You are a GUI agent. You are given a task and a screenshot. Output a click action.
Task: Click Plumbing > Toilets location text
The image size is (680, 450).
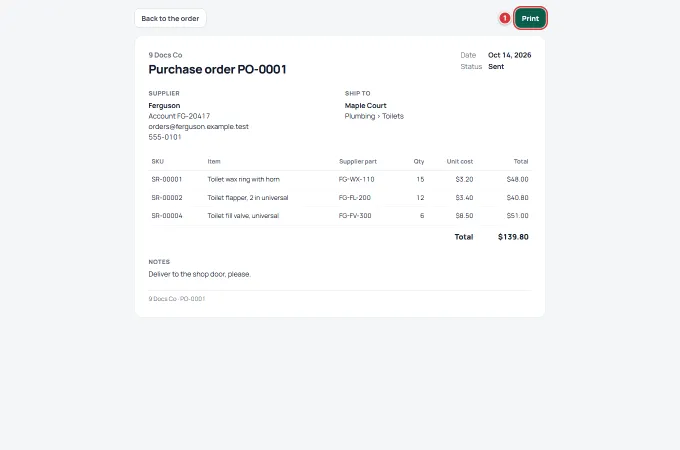coord(374,116)
